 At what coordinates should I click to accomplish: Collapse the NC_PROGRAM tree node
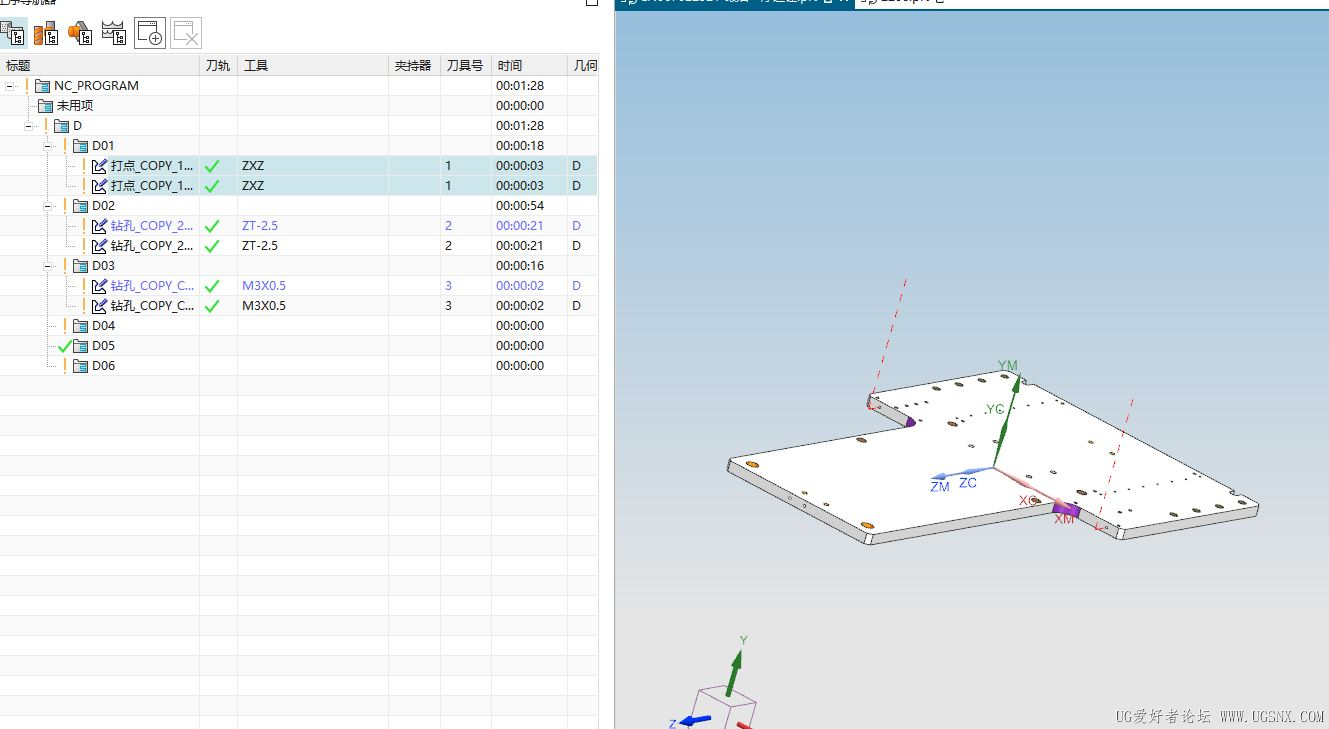(10, 86)
